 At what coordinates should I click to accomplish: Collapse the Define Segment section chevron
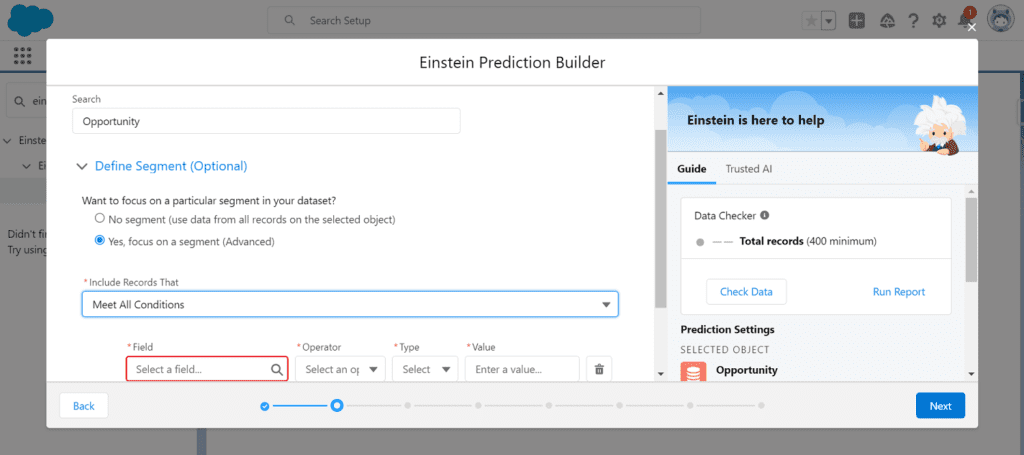(x=82, y=166)
